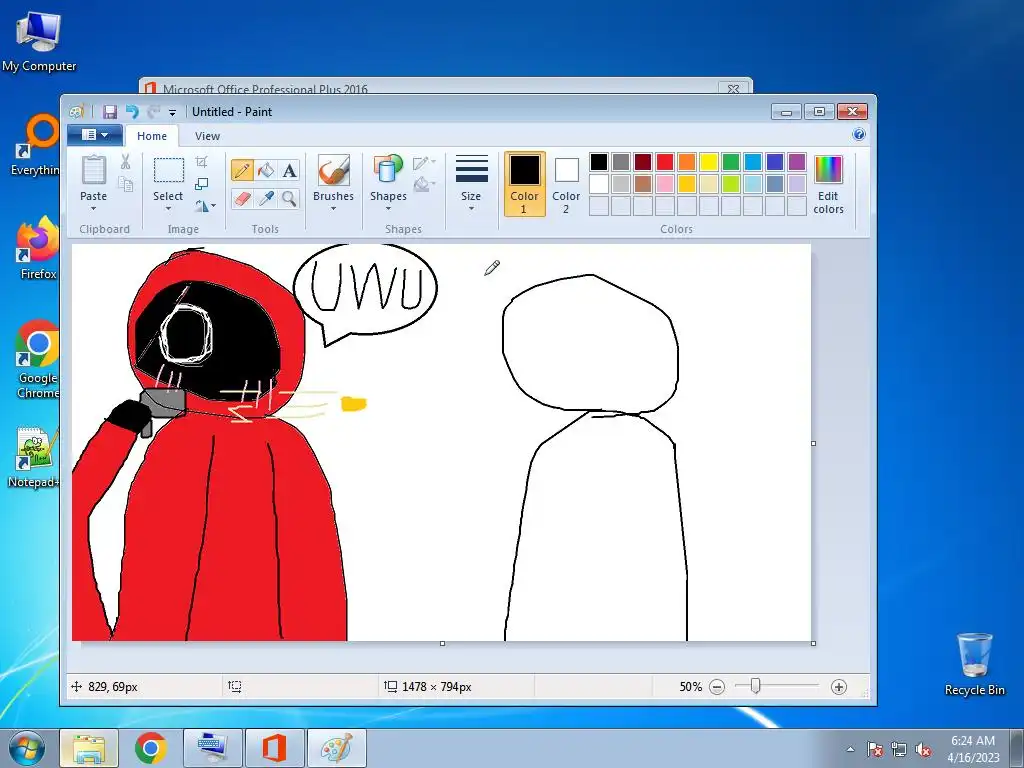Click the muted volume tray icon
1024x768 pixels.
923,750
